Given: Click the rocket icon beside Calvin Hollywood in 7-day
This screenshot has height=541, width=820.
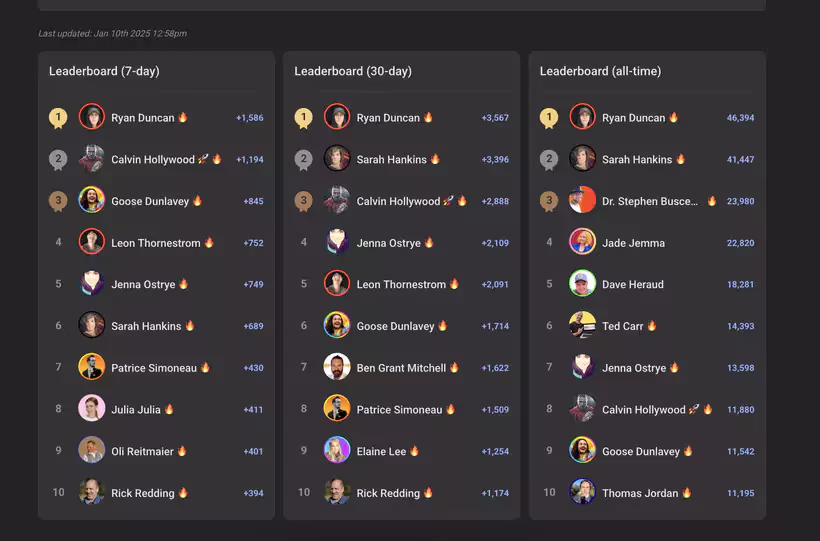Looking at the screenshot, I should 203,159.
